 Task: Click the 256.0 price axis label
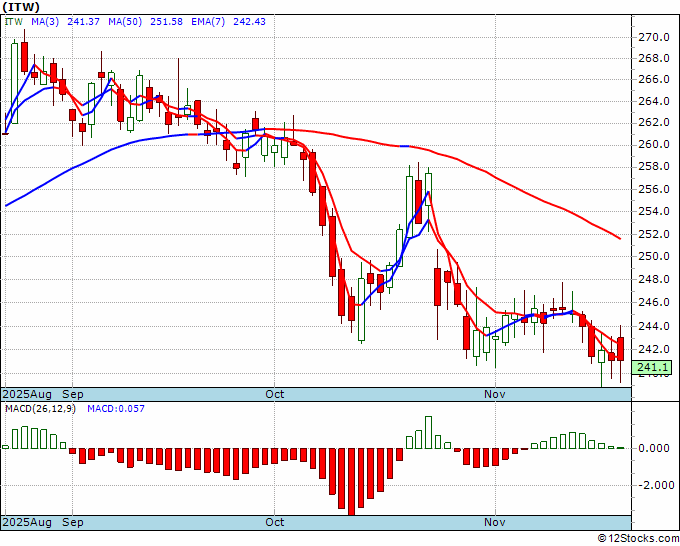coord(654,190)
